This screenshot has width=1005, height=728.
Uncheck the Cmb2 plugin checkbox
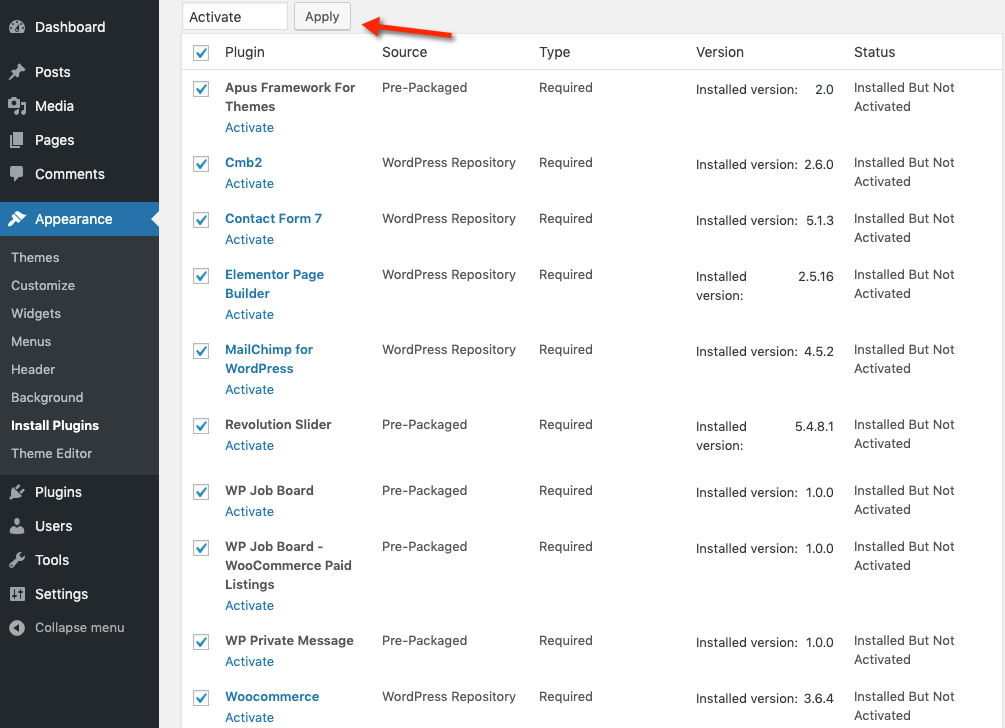point(201,164)
